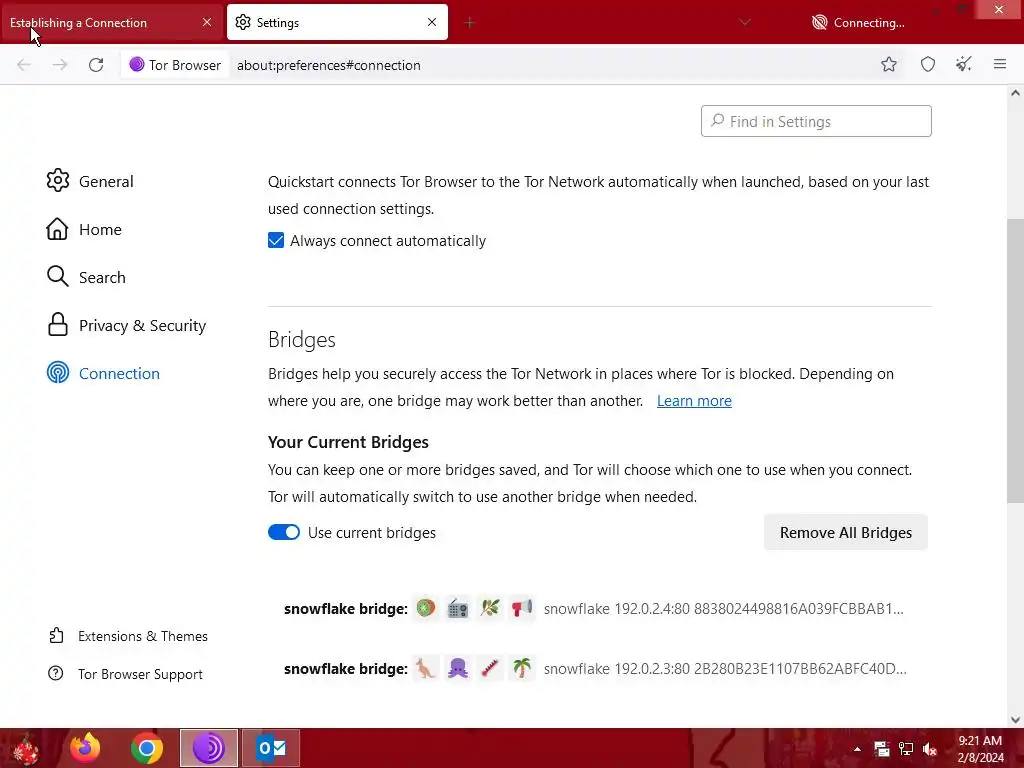Select the Settings tab
This screenshot has width=1024, height=768.
337,22
